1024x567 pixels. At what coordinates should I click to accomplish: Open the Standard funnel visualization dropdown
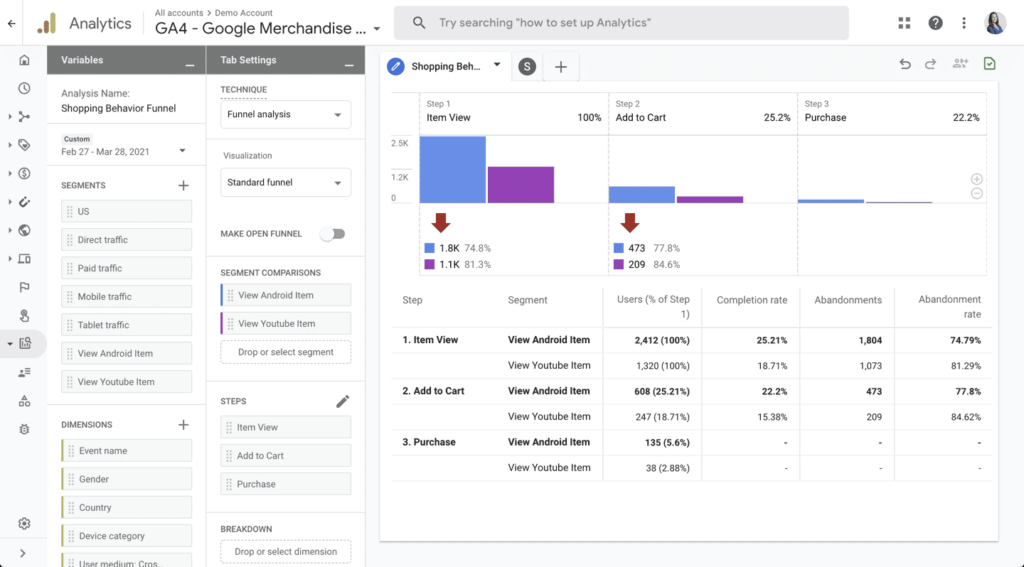coord(285,183)
